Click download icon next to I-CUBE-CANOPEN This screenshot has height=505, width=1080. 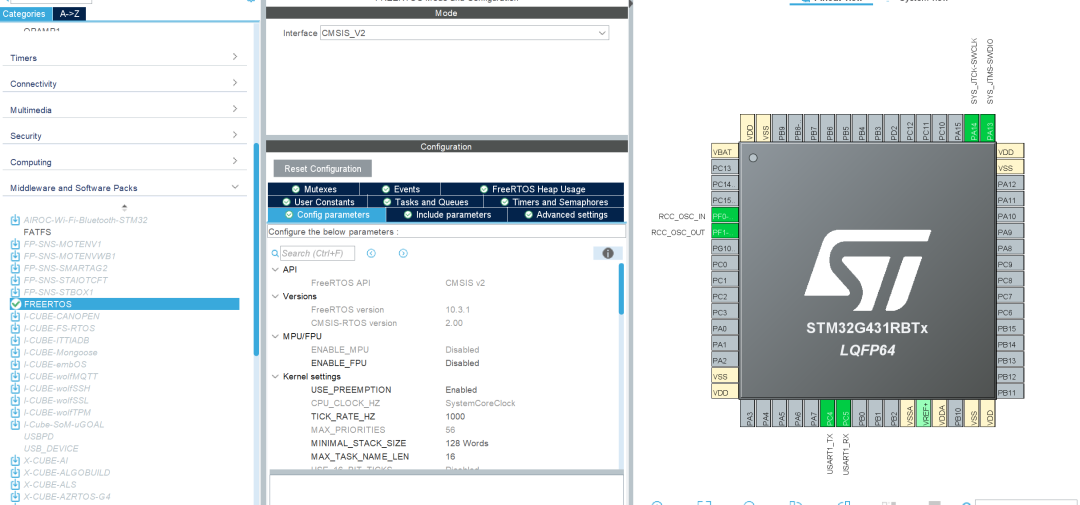click(x=16, y=316)
